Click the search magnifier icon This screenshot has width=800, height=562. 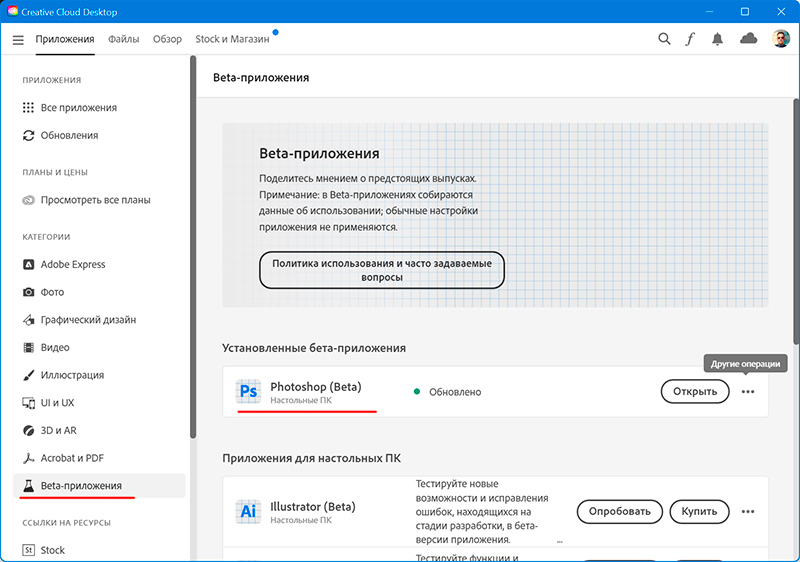664,39
